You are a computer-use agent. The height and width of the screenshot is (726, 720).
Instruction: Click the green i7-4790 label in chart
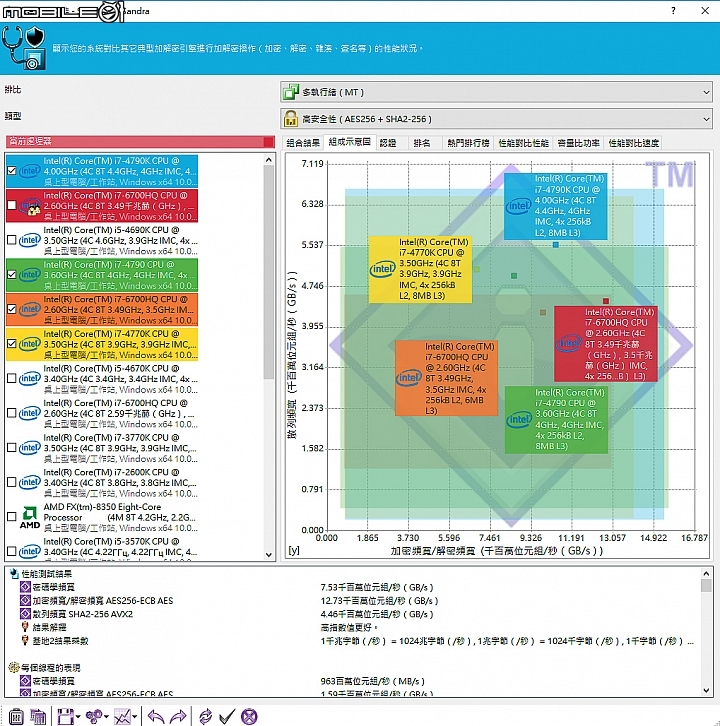pyautogui.click(x=556, y=419)
